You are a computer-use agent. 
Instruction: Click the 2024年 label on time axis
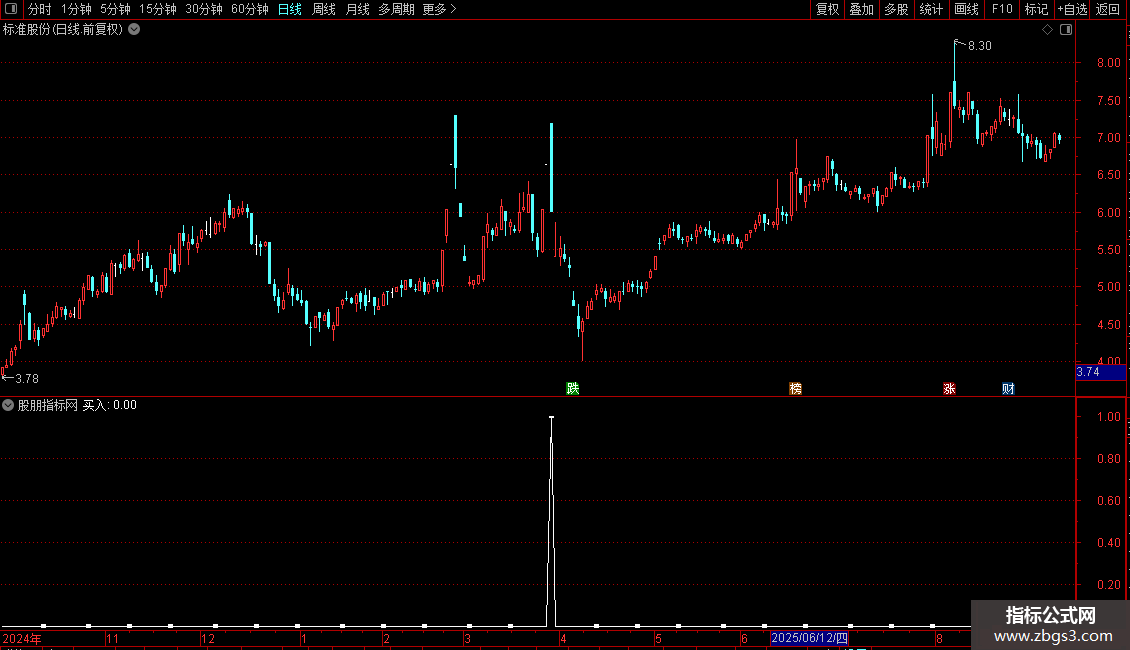click(x=22, y=638)
